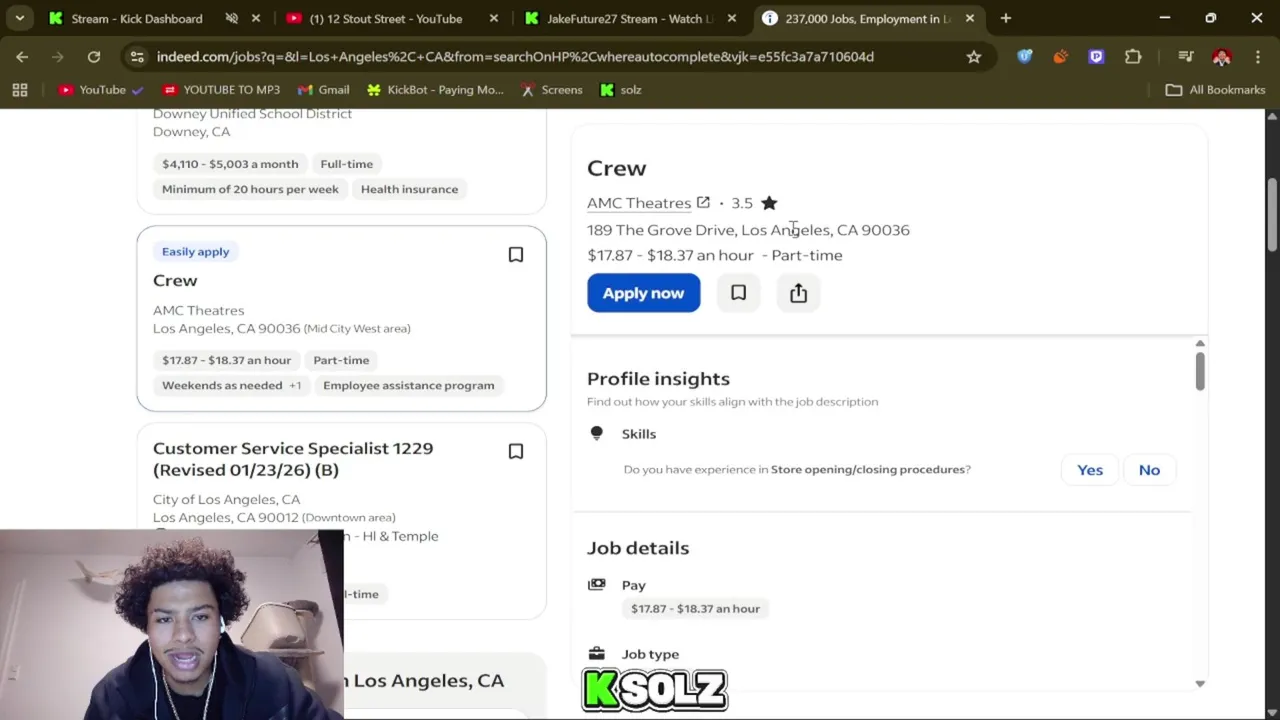Click Profile insights heading
The width and height of the screenshot is (1280, 720).
click(658, 379)
